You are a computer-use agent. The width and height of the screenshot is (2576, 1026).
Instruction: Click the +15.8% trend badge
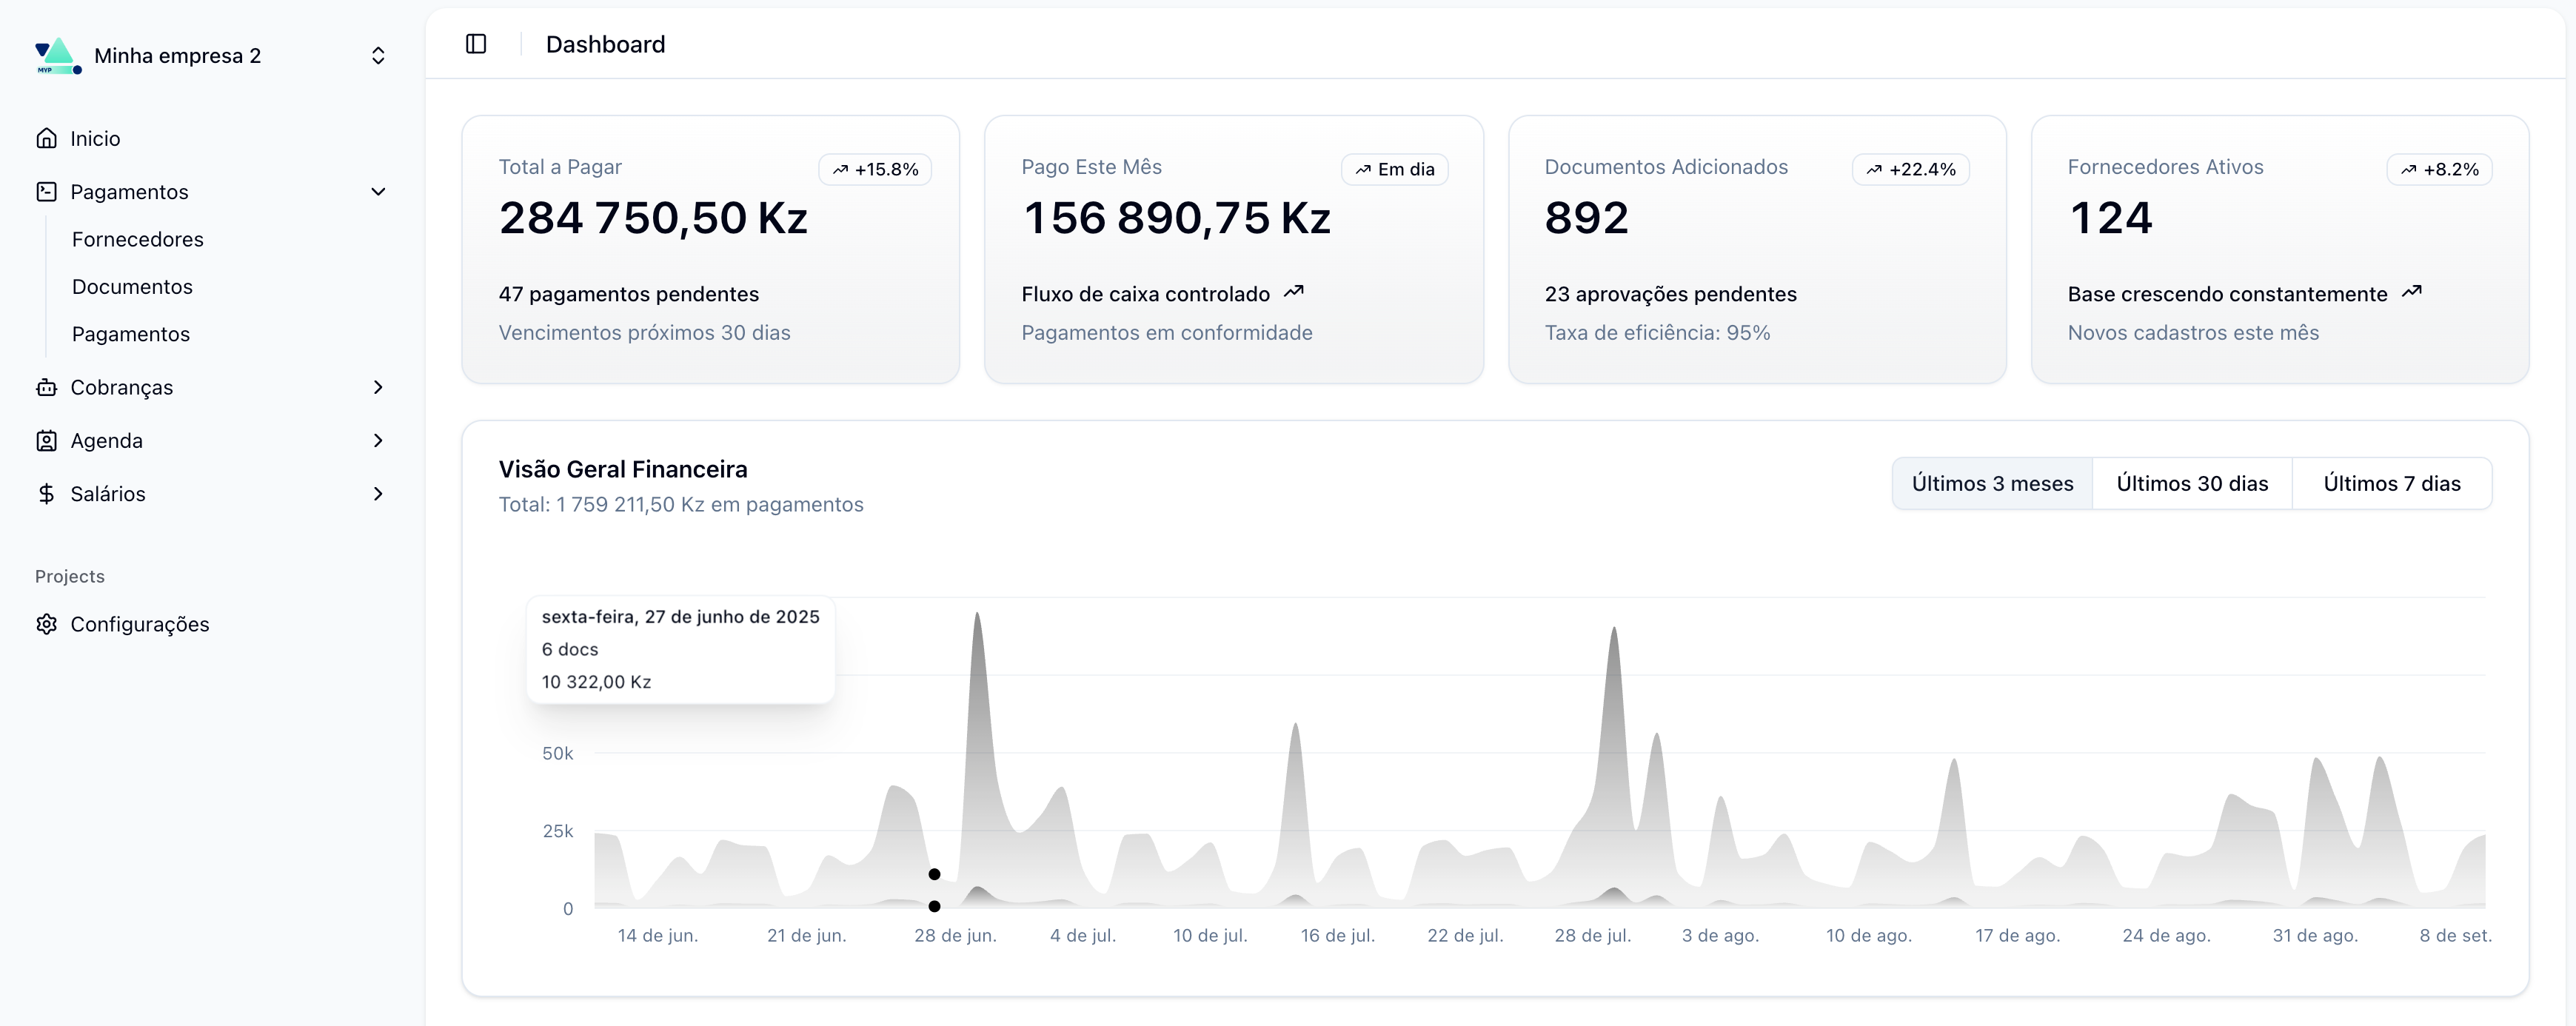875,170
